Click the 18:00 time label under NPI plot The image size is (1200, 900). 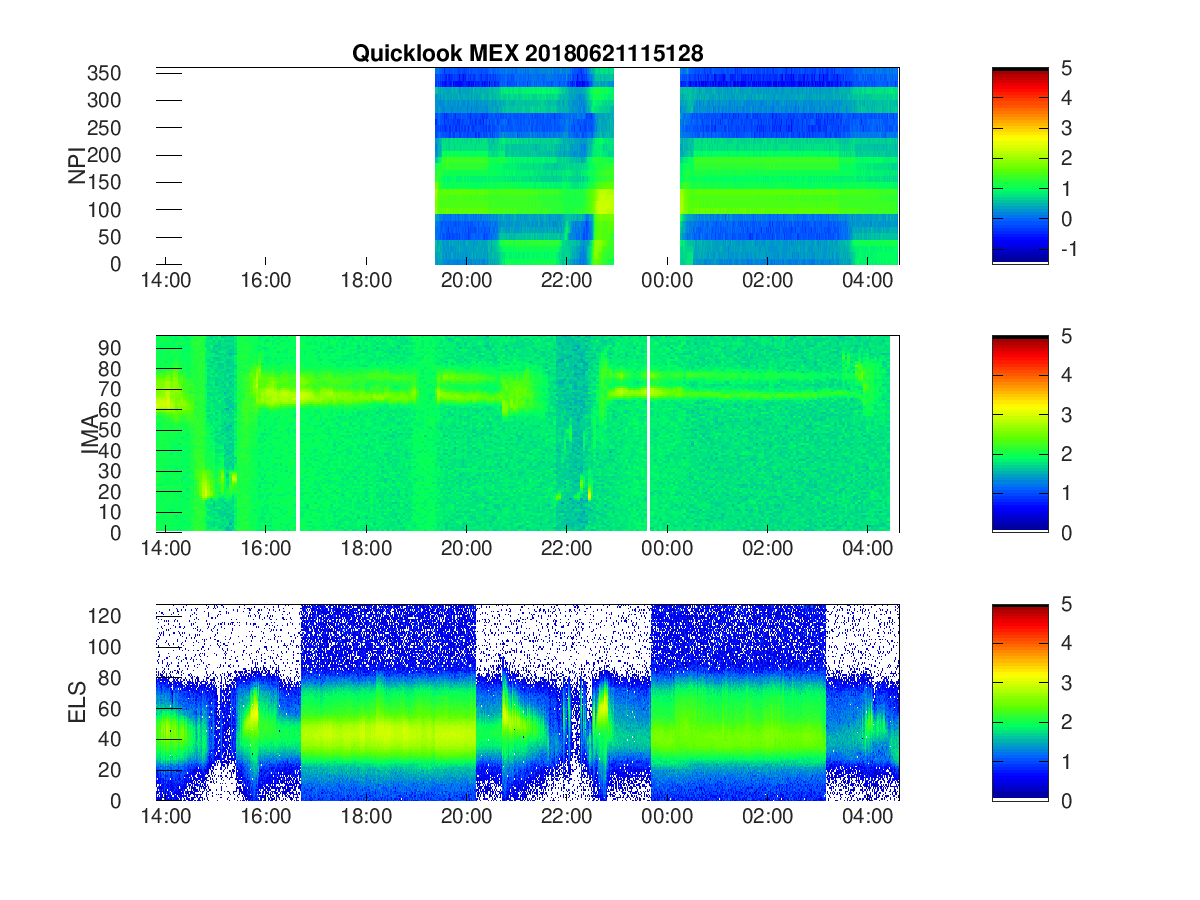click(366, 281)
